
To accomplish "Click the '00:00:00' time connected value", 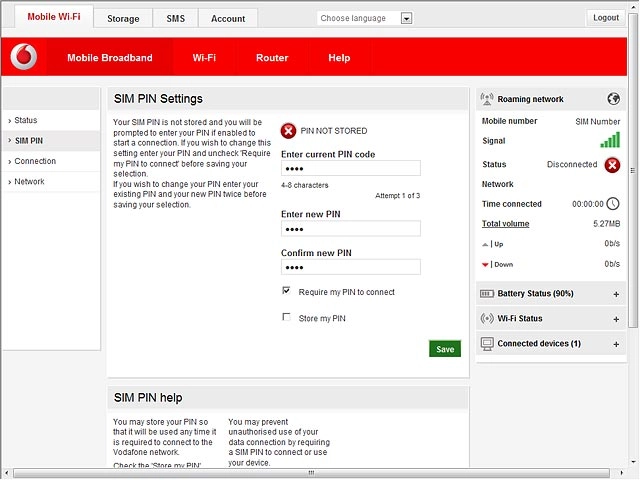I will click(x=587, y=204).
